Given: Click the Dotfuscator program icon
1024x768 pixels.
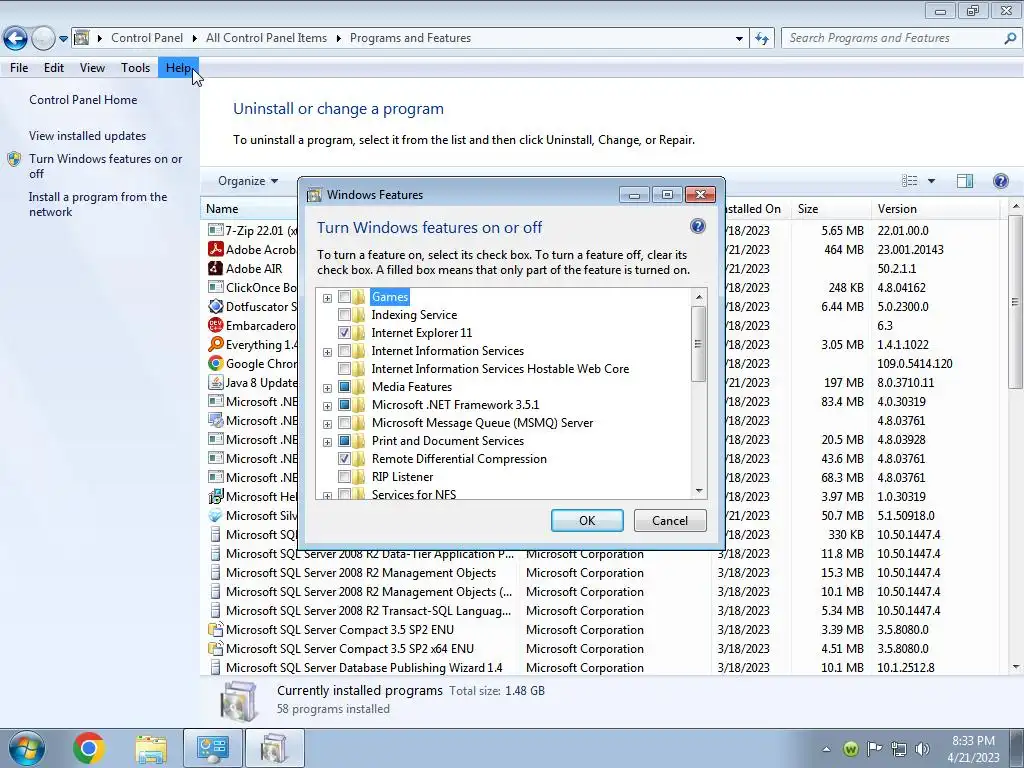Looking at the screenshot, I should pos(216,306).
